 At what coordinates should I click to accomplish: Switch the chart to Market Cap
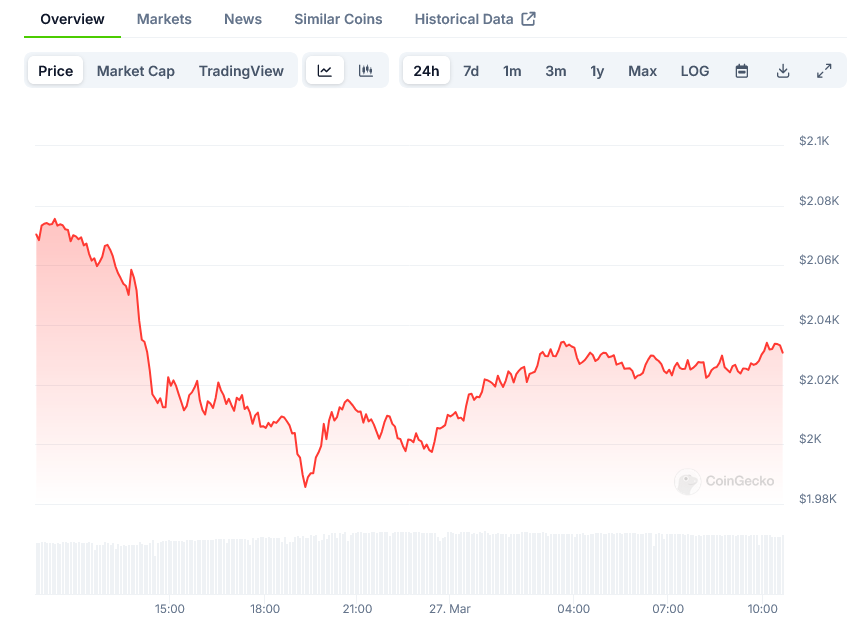(x=136, y=71)
